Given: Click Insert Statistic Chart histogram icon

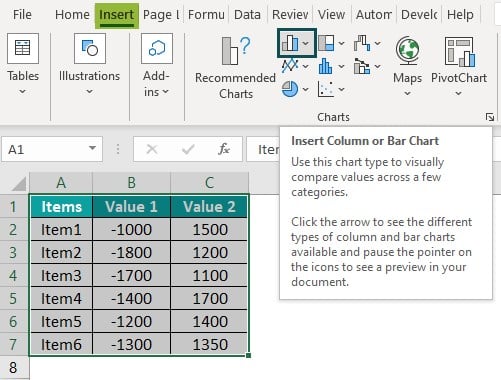Looking at the screenshot, I should (x=326, y=66).
